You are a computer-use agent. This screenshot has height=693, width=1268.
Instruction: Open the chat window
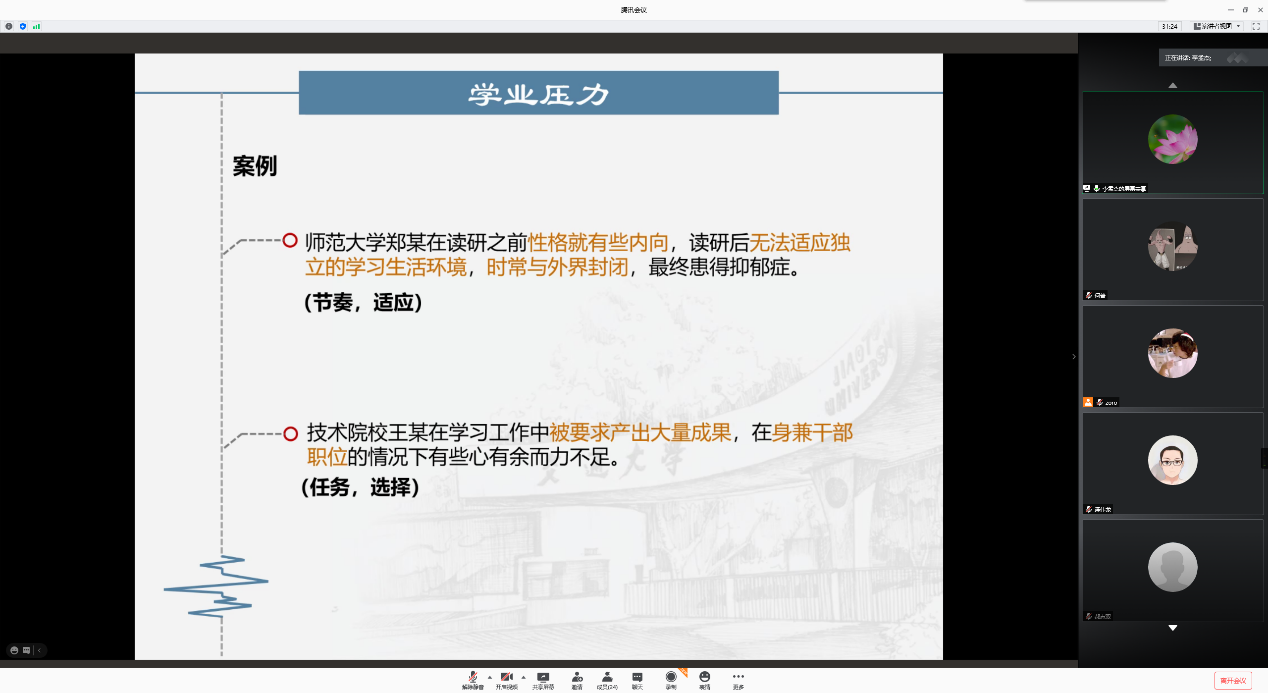(637, 680)
